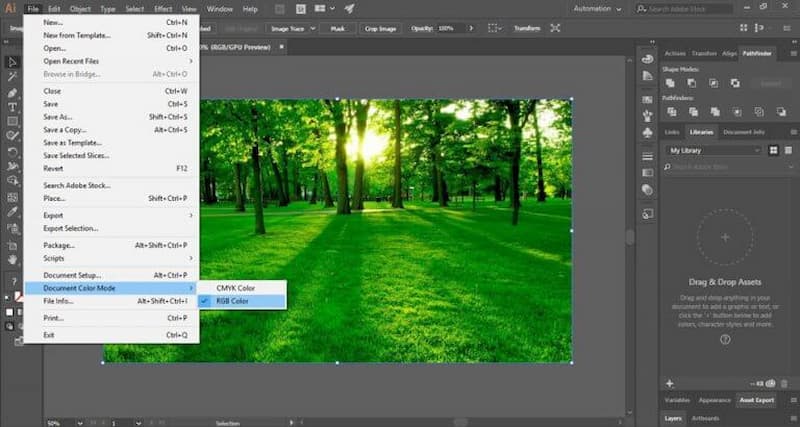Click the help question mark in Libraries panel
Viewport: 800px width, 427px height.
[725, 339]
